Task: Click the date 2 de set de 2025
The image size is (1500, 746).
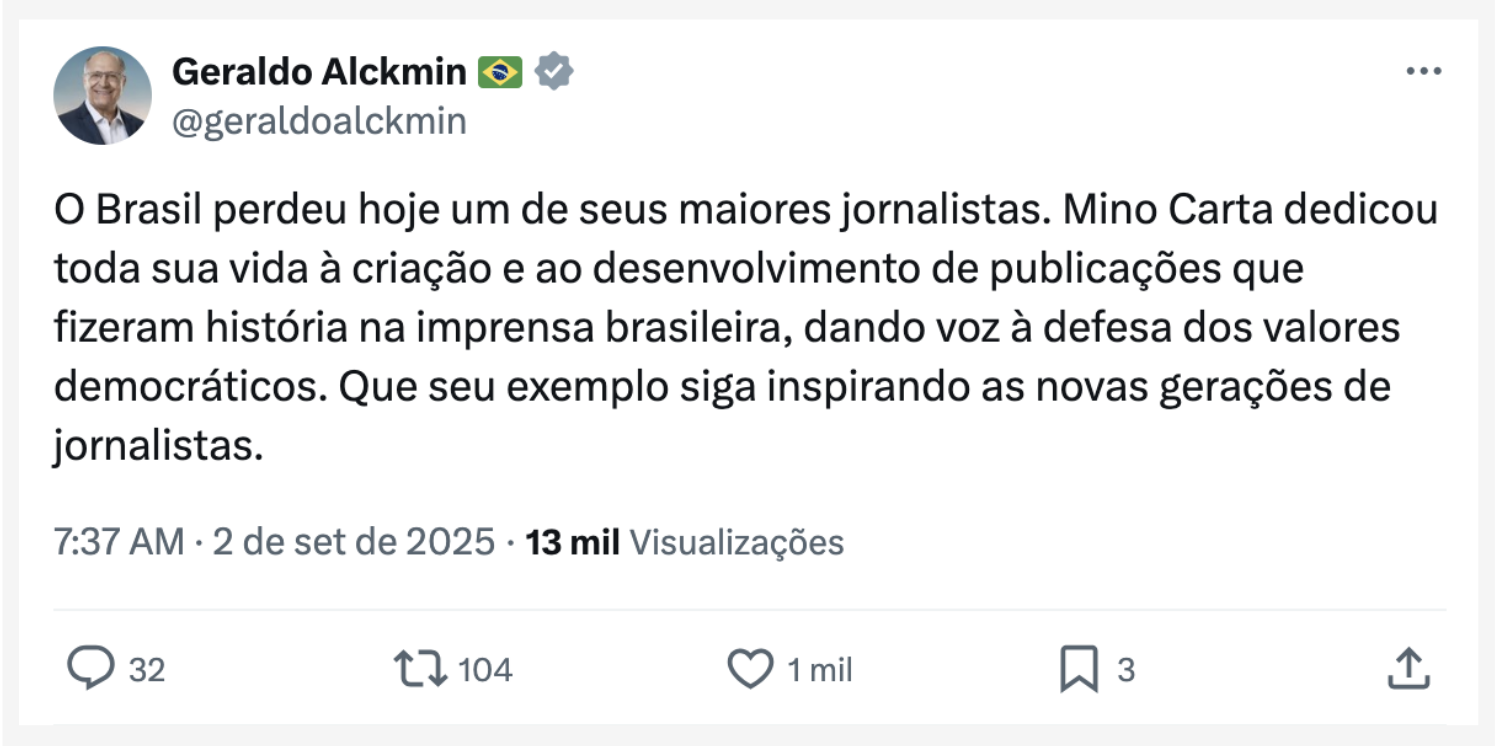Action: (354, 542)
